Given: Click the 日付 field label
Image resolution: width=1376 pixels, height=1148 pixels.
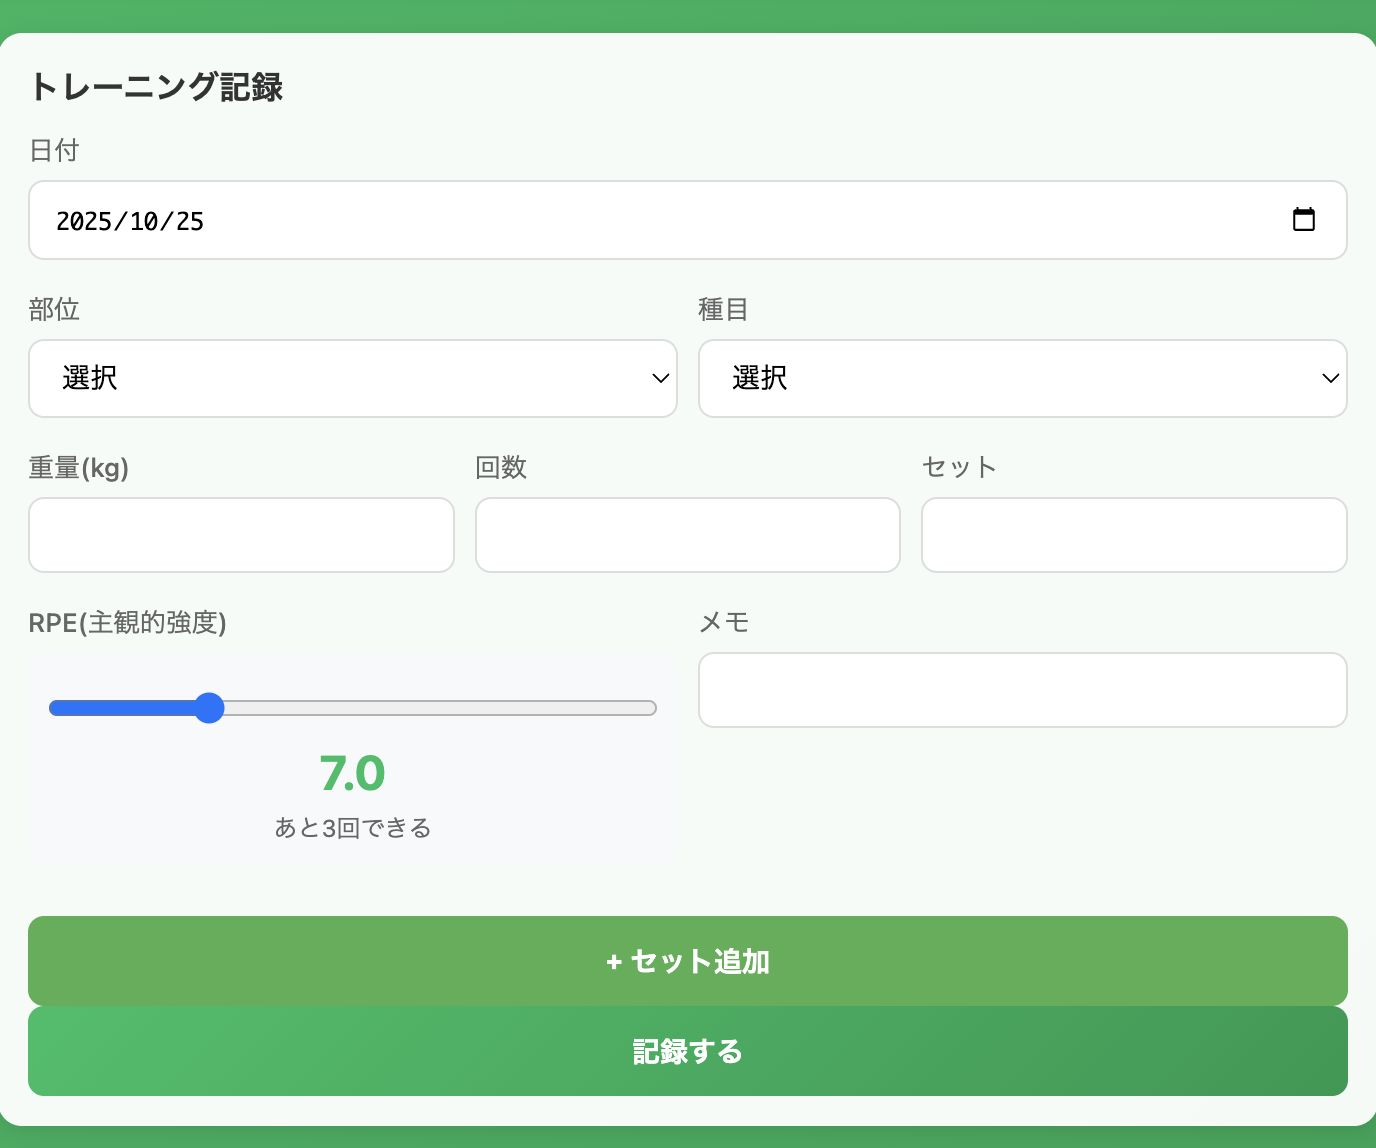Looking at the screenshot, I should coord(54,150).
